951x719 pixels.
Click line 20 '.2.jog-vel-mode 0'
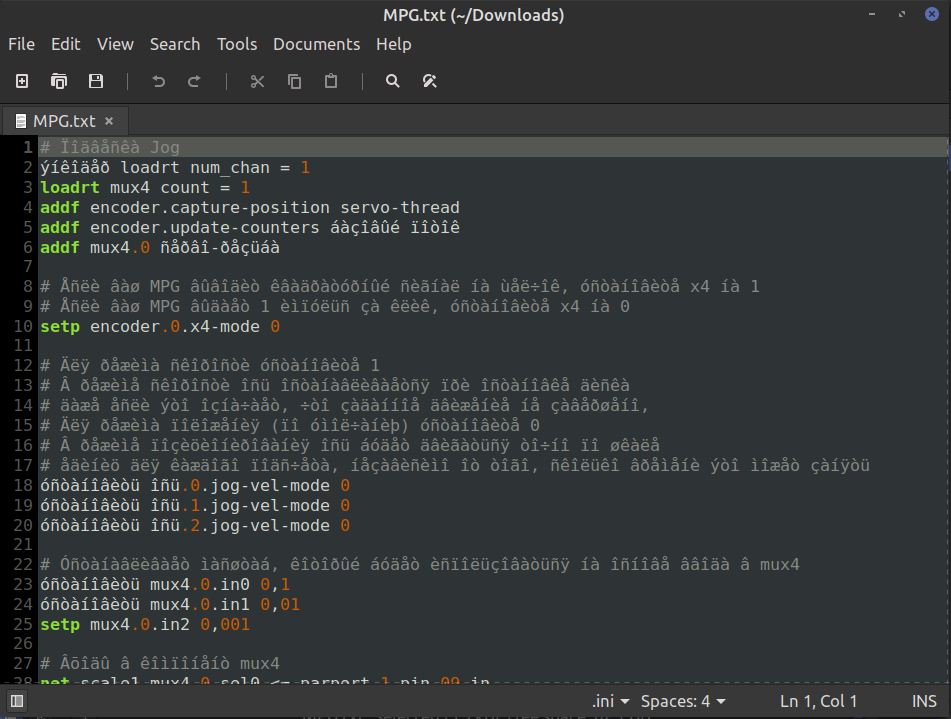tap(265, 525)
